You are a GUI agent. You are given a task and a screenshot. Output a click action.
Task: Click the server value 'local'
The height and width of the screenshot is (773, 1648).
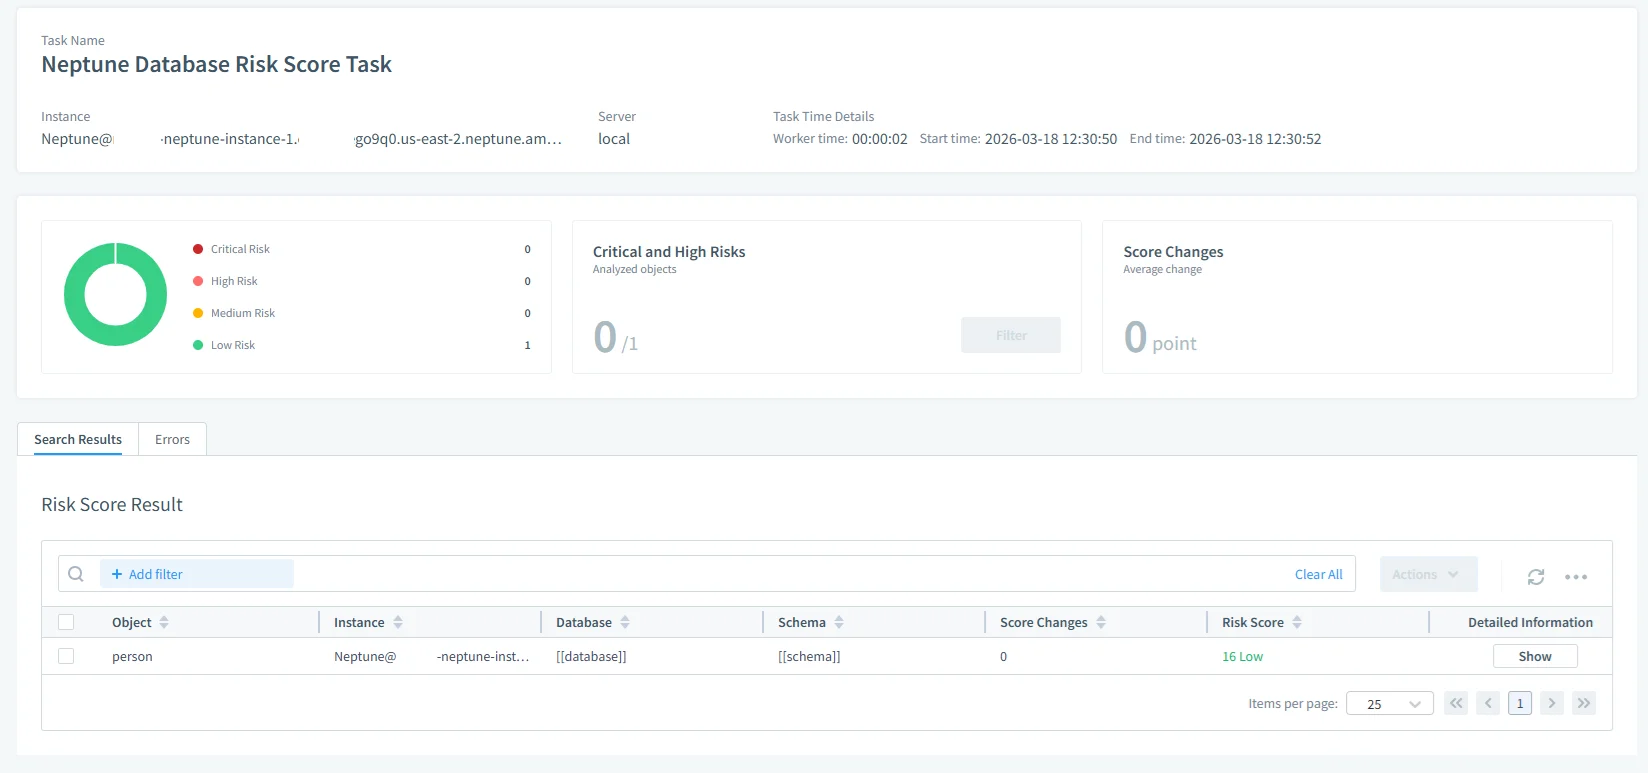614,139
